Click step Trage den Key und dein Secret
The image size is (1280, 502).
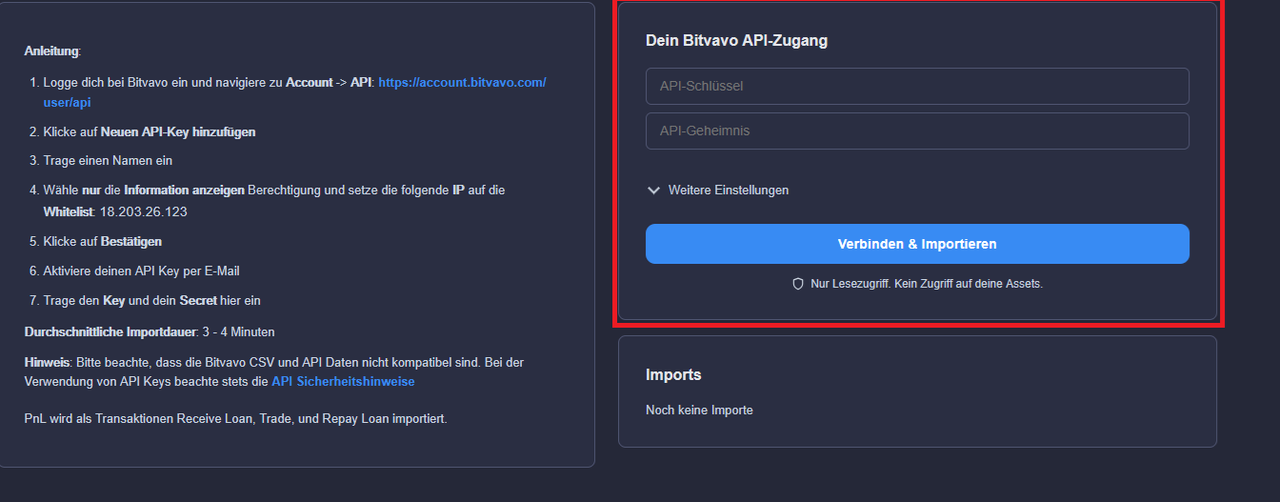click(x=152, y=300)
